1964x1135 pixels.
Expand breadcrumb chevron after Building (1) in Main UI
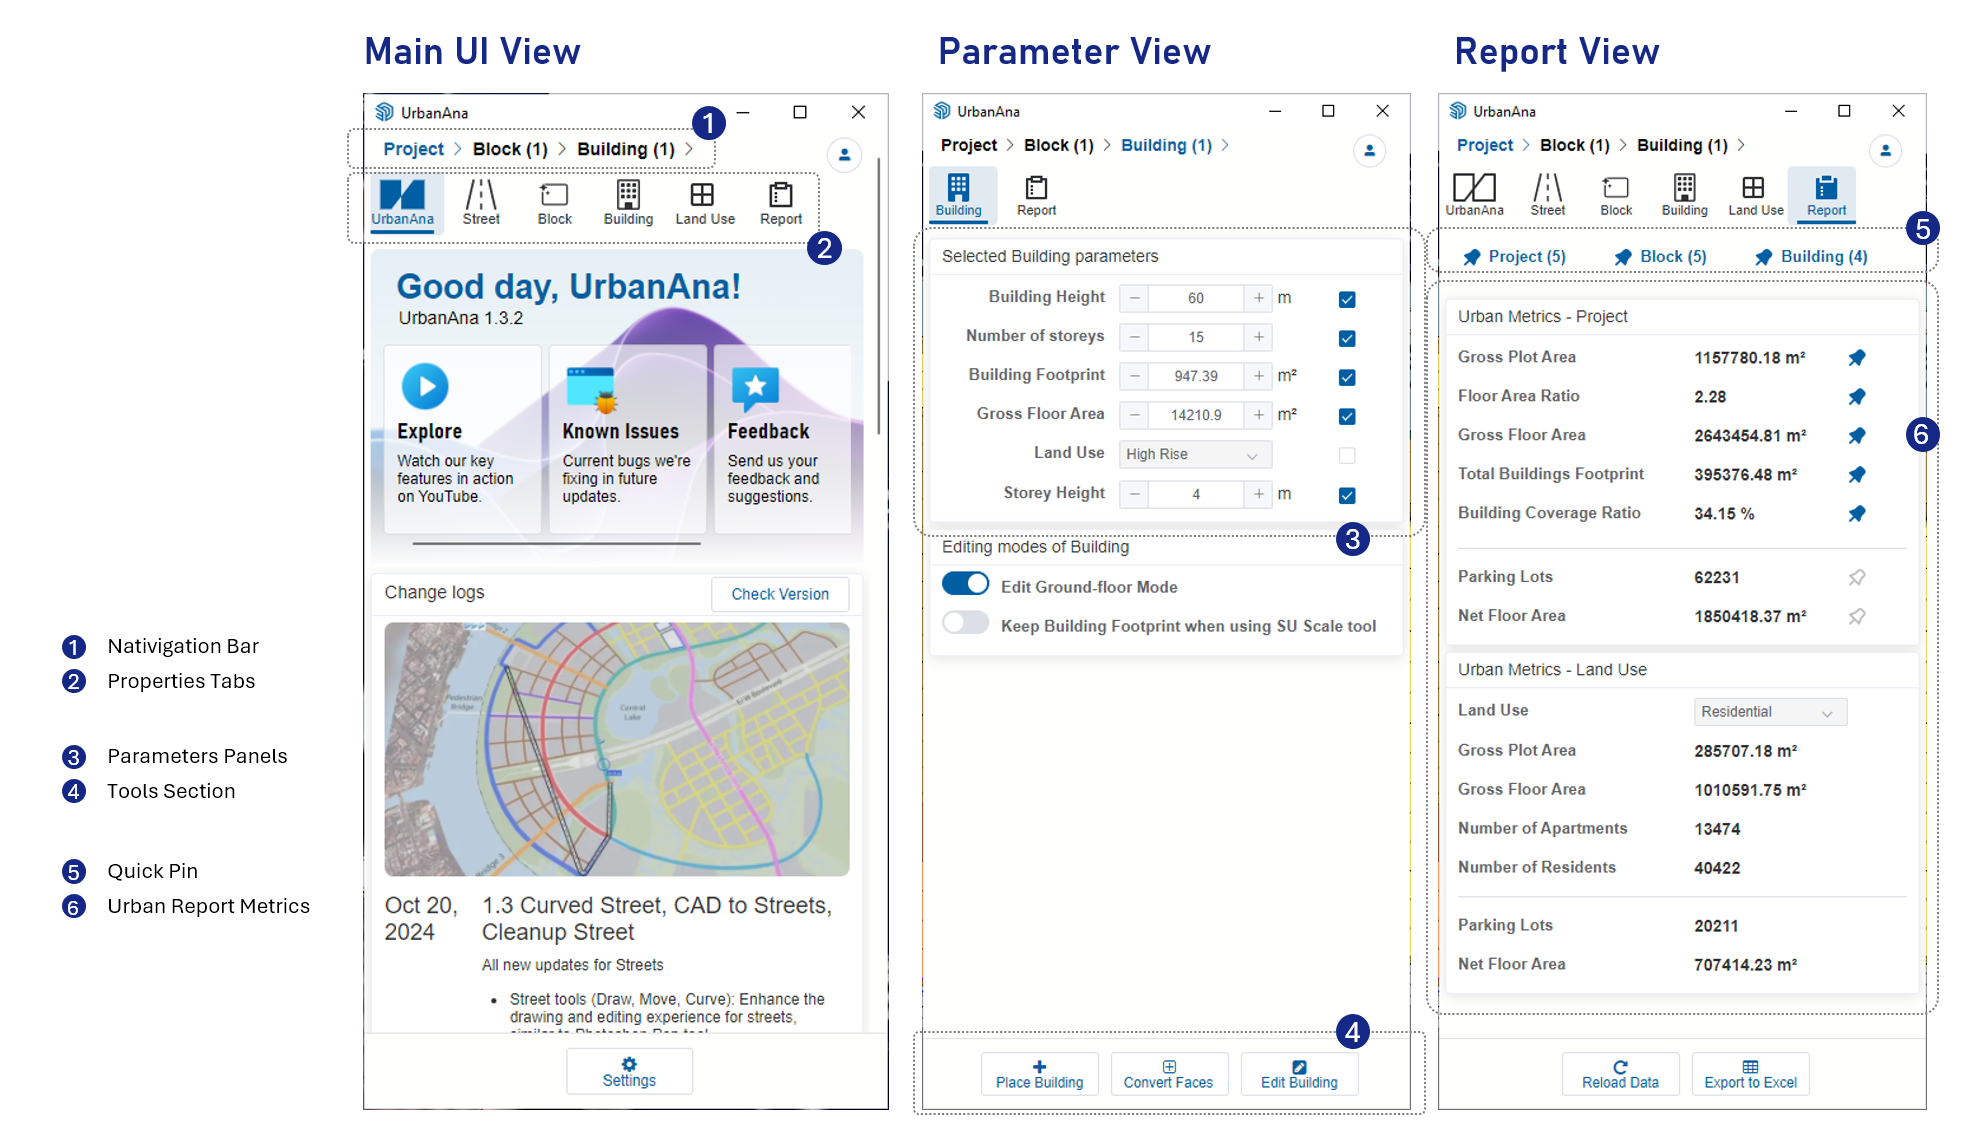689,149
